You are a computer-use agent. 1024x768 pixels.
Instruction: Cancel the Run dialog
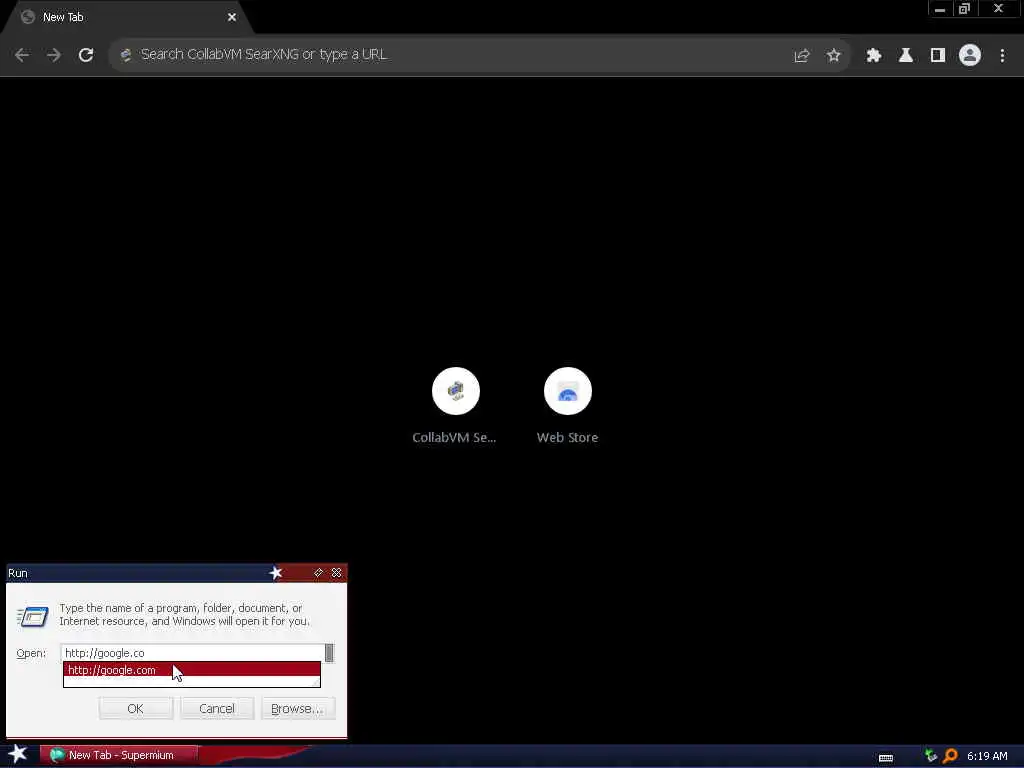(216, 709)
